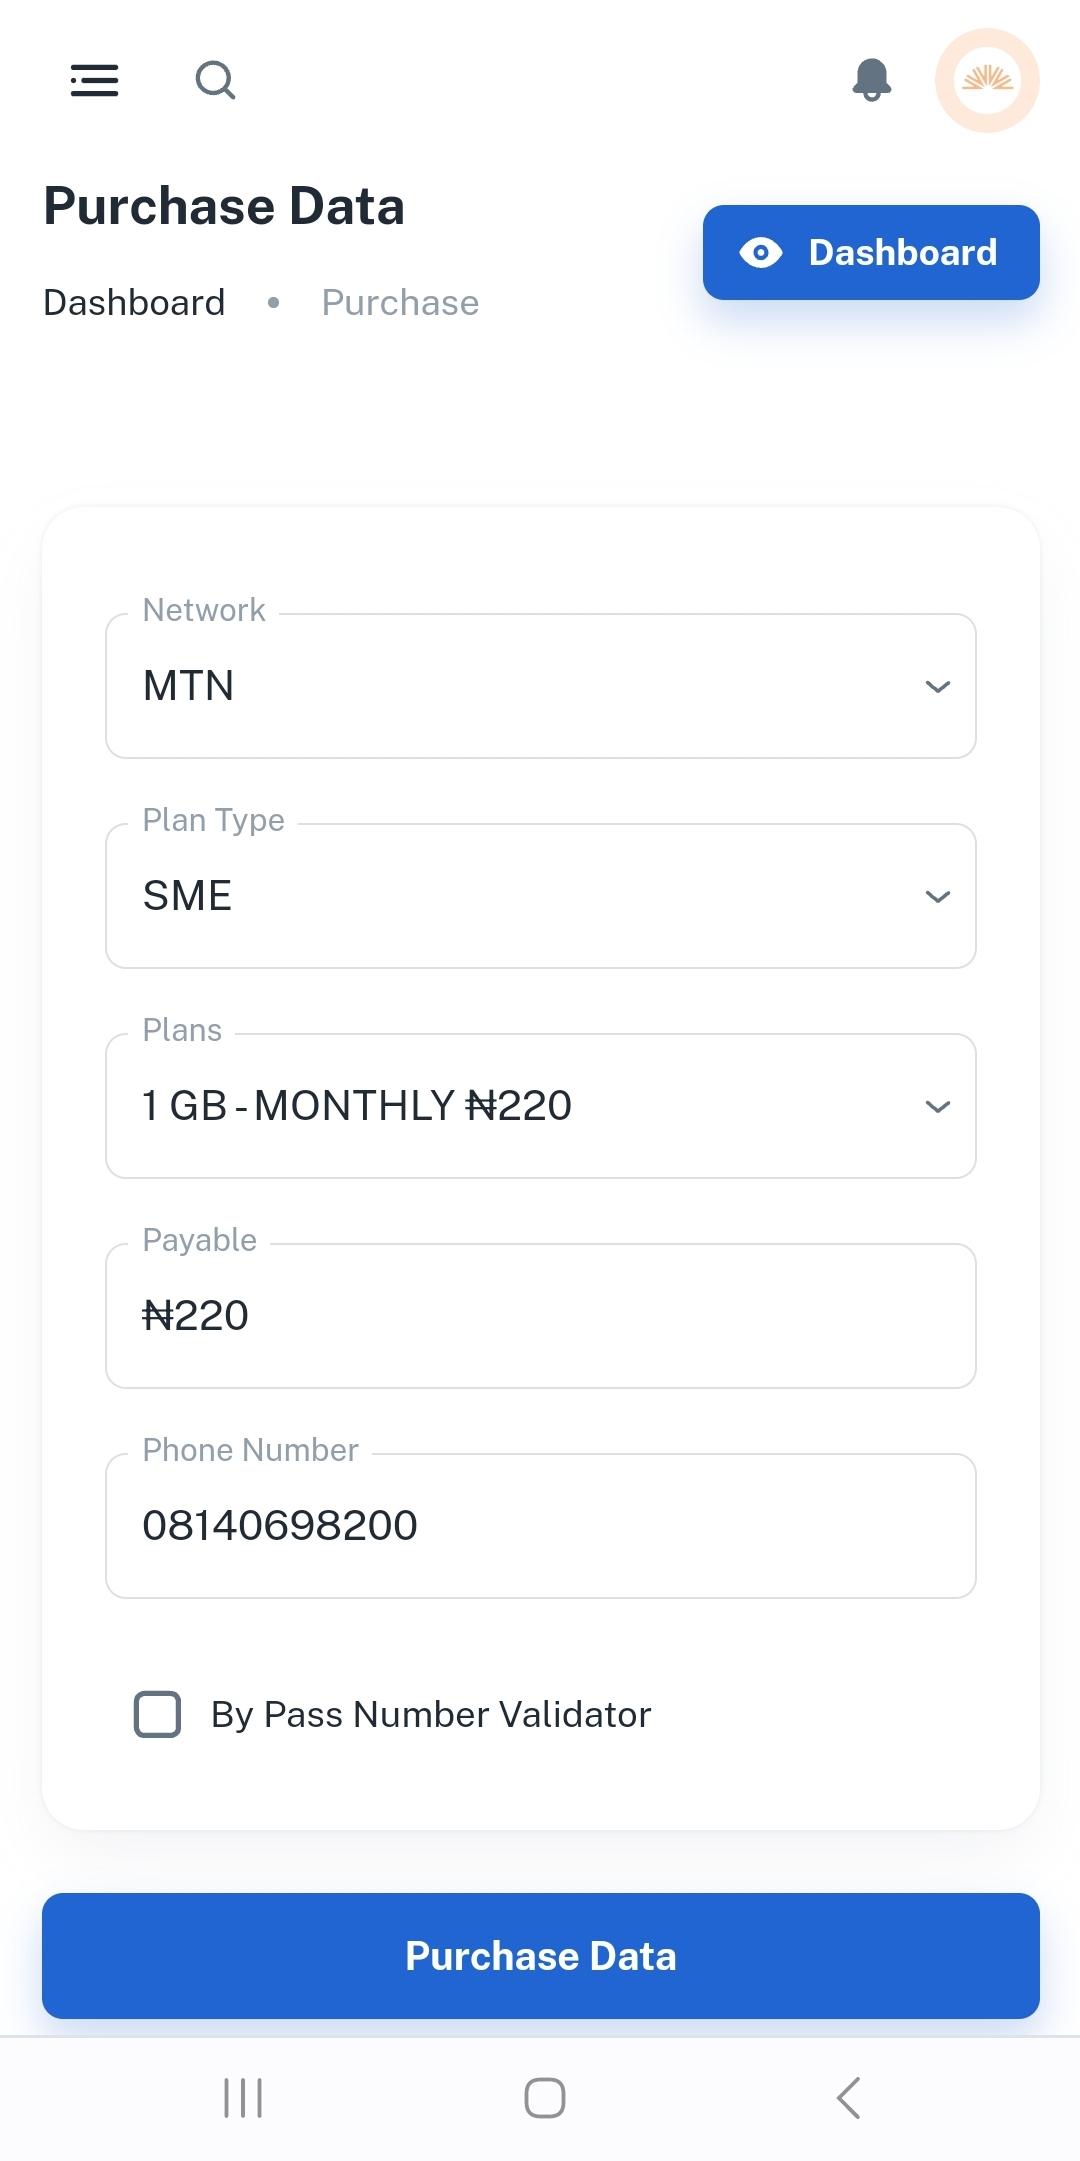This screenshot has width=1080, height=2161.
Task: Tap the By Pass Number Validator label
Action: point(431,1714)
